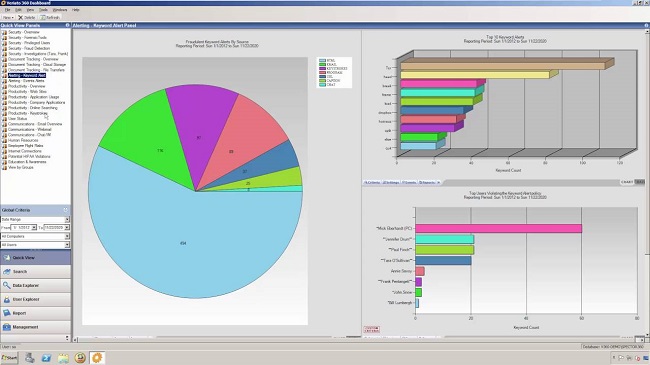Open the Windows menu
The width and height of the screenshot is (650, 365).
point(60,10)
